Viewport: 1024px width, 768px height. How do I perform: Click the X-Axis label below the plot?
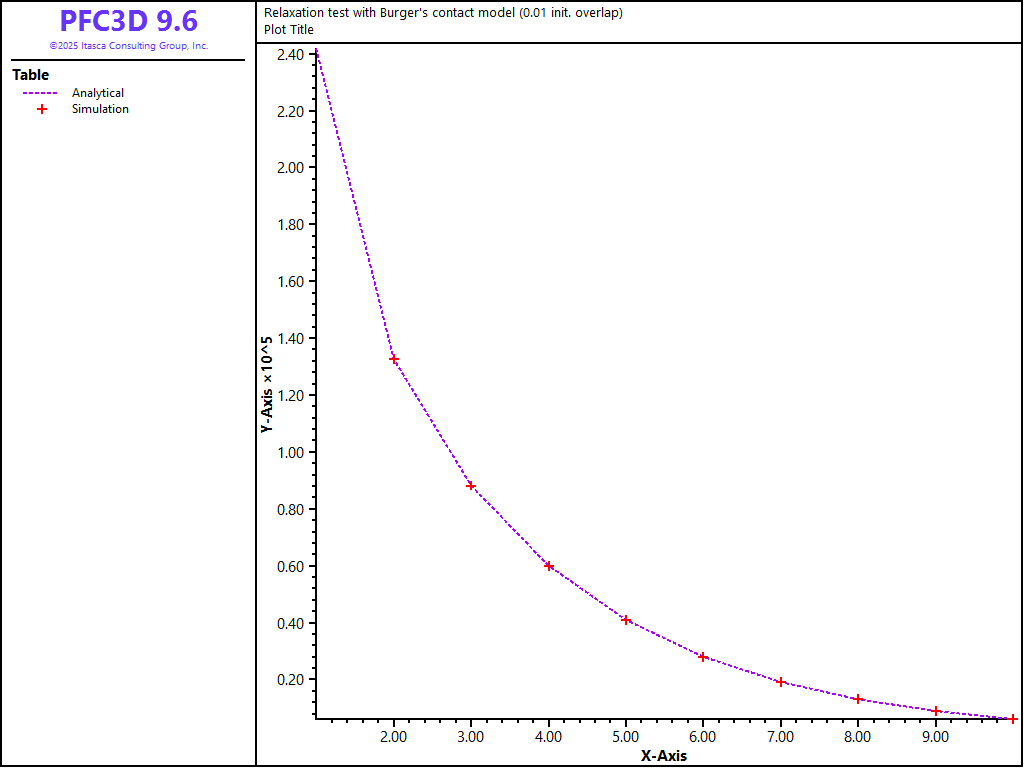(663, 756)
